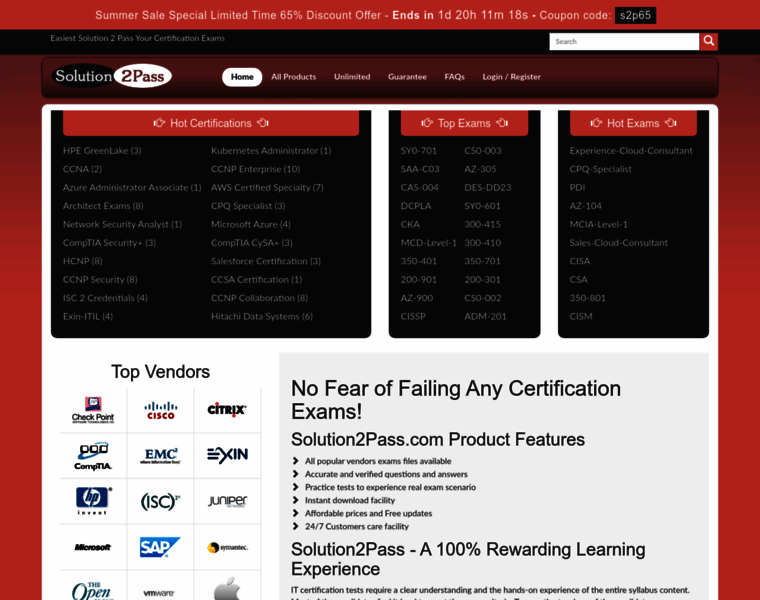This screenshot has height=600, width=760.
Task: Open PDI hot exam link
Action: click(577, 188)
